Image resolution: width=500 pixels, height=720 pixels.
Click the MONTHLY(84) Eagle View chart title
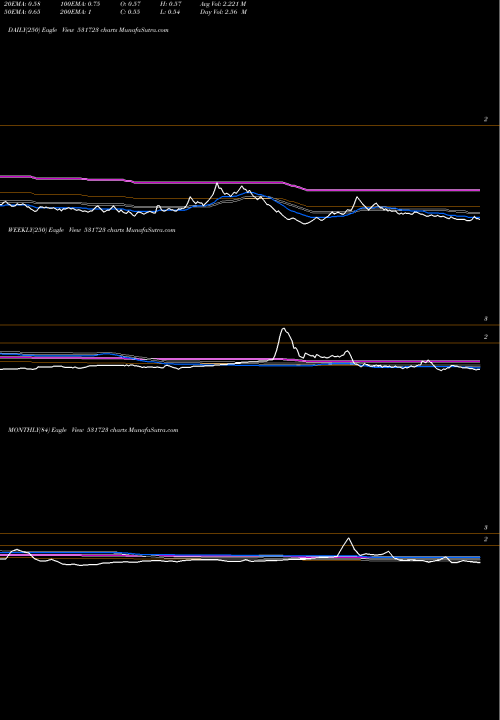(93, 430)
